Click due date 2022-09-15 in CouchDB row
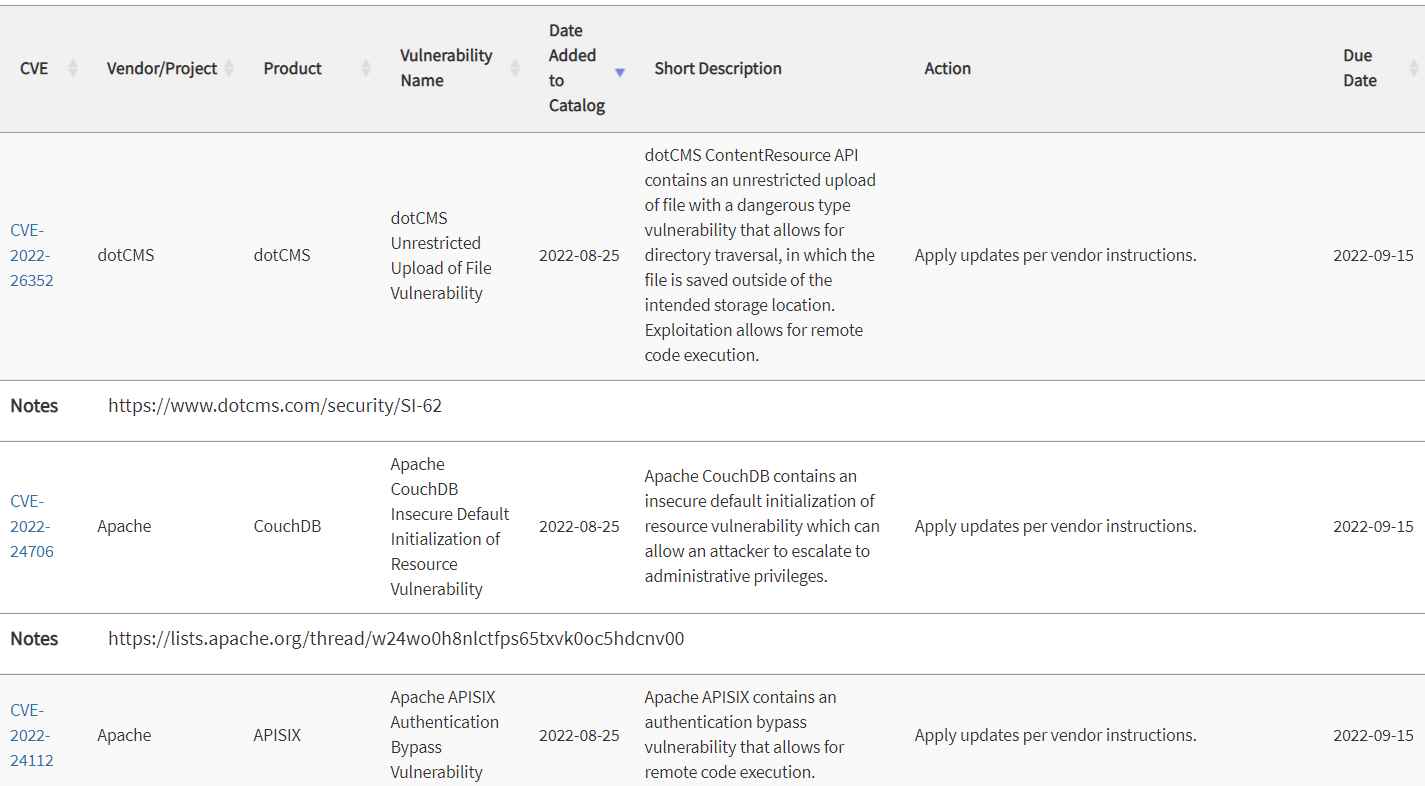This screenshot has height=786, width=1425. pos(1373,526)
